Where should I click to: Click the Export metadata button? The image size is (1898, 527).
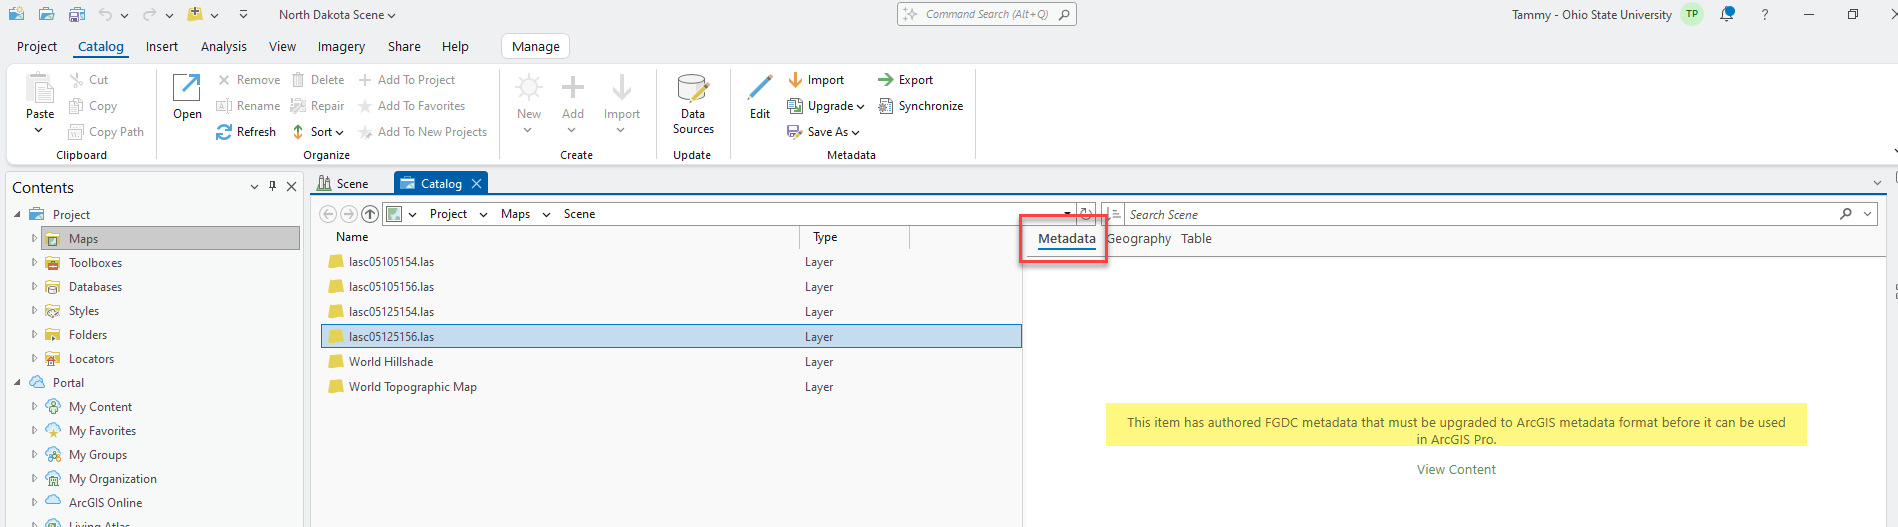tap(905, 80)
